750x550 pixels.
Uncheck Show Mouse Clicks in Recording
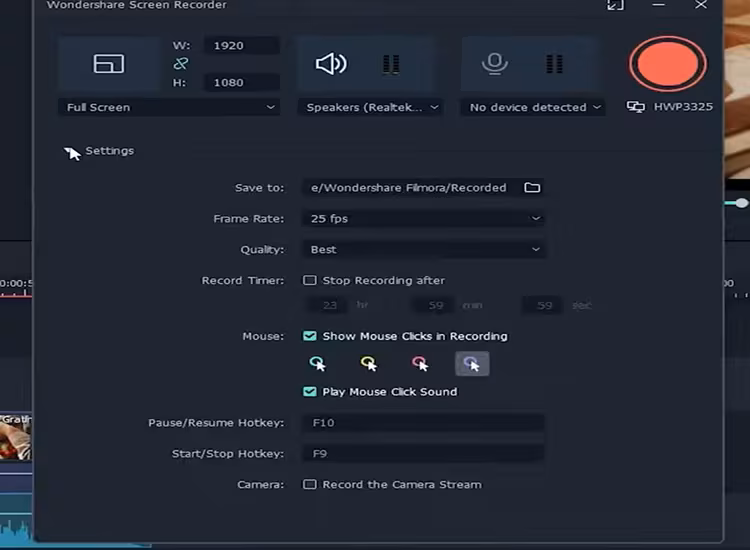point(309,336)
